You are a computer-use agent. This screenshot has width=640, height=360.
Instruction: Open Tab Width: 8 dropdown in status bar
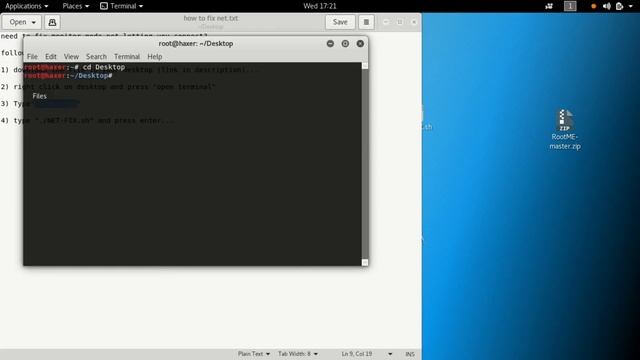tap(298, 354)
